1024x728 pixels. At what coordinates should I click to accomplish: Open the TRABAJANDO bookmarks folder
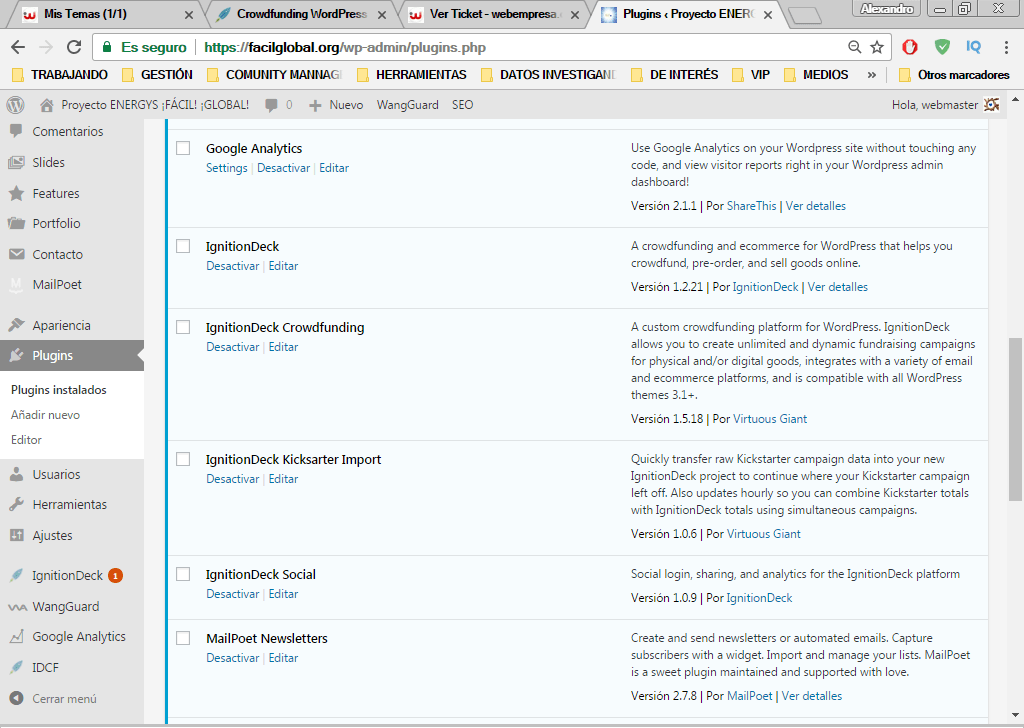point(60,75)
